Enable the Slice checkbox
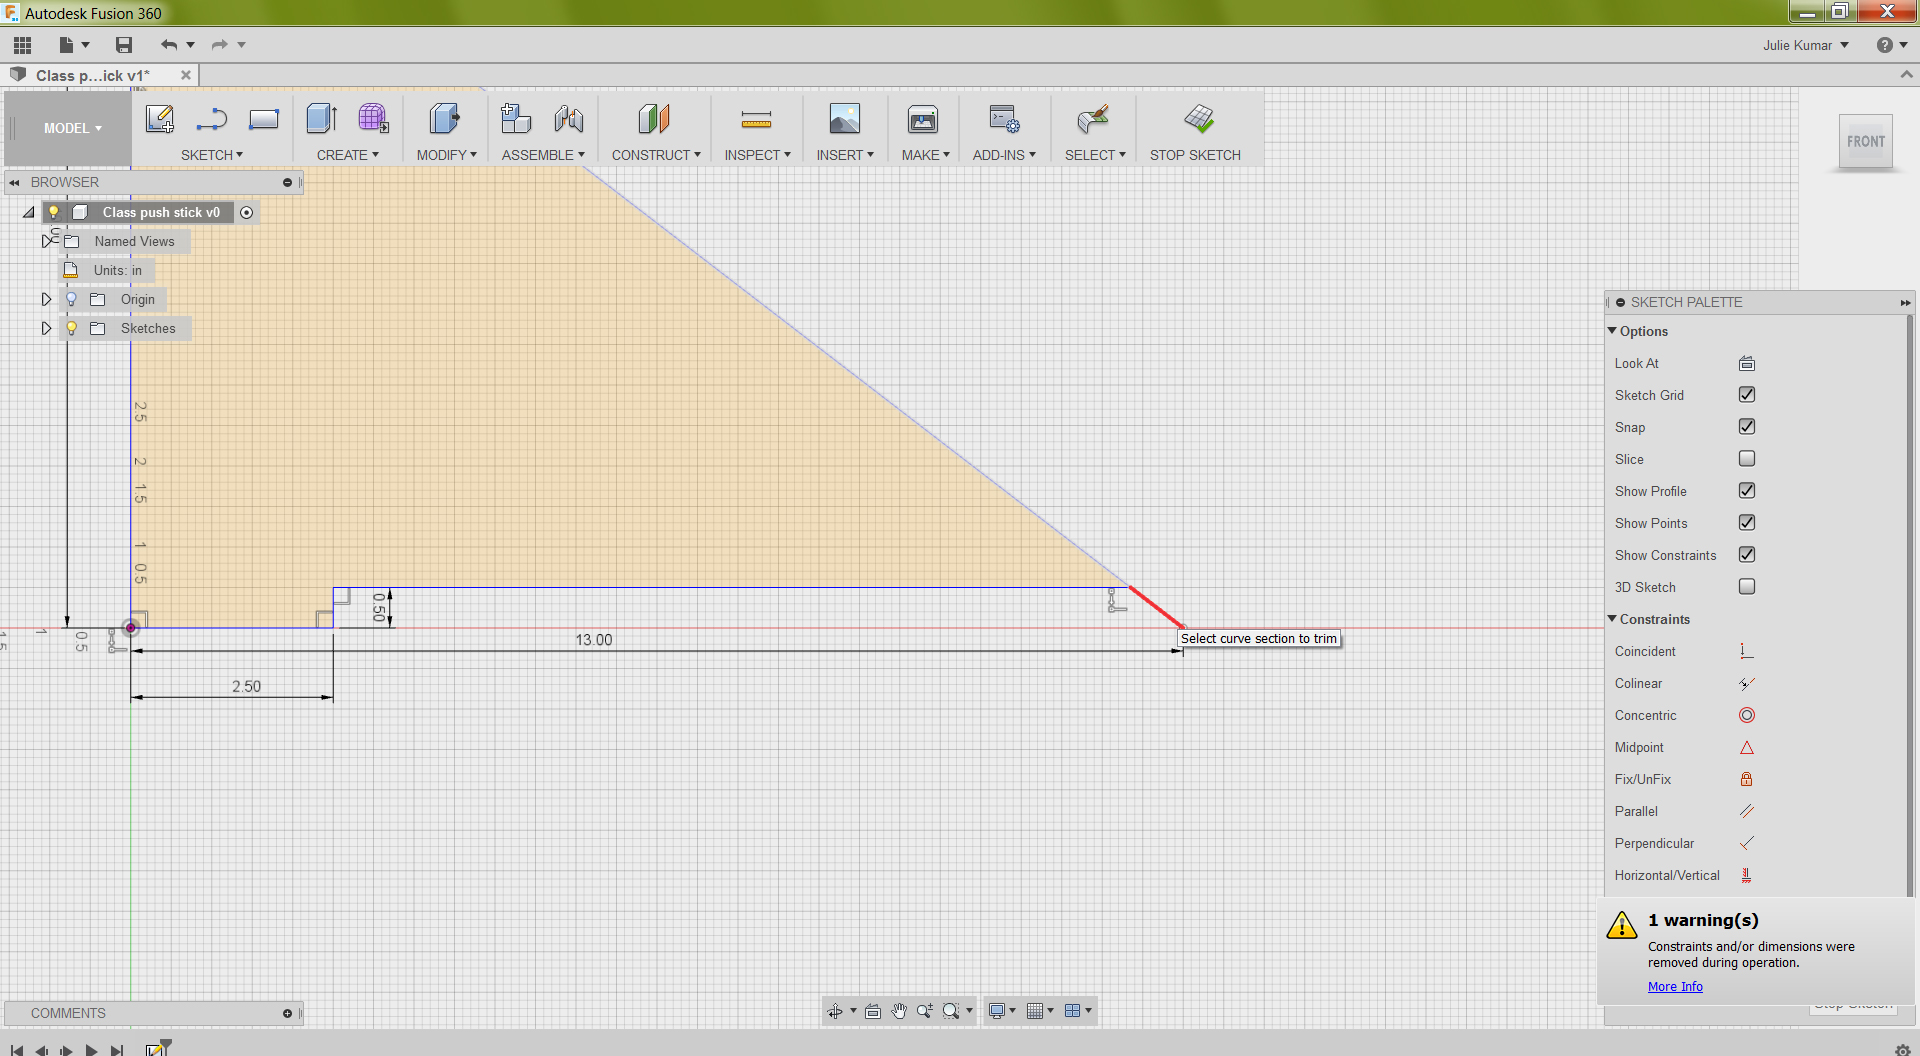 (1747, 459)
